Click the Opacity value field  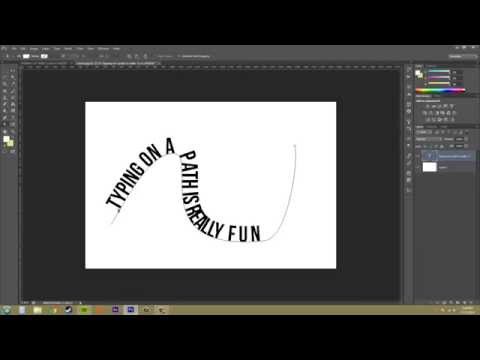pyautogui.click(x=459, y=139)
